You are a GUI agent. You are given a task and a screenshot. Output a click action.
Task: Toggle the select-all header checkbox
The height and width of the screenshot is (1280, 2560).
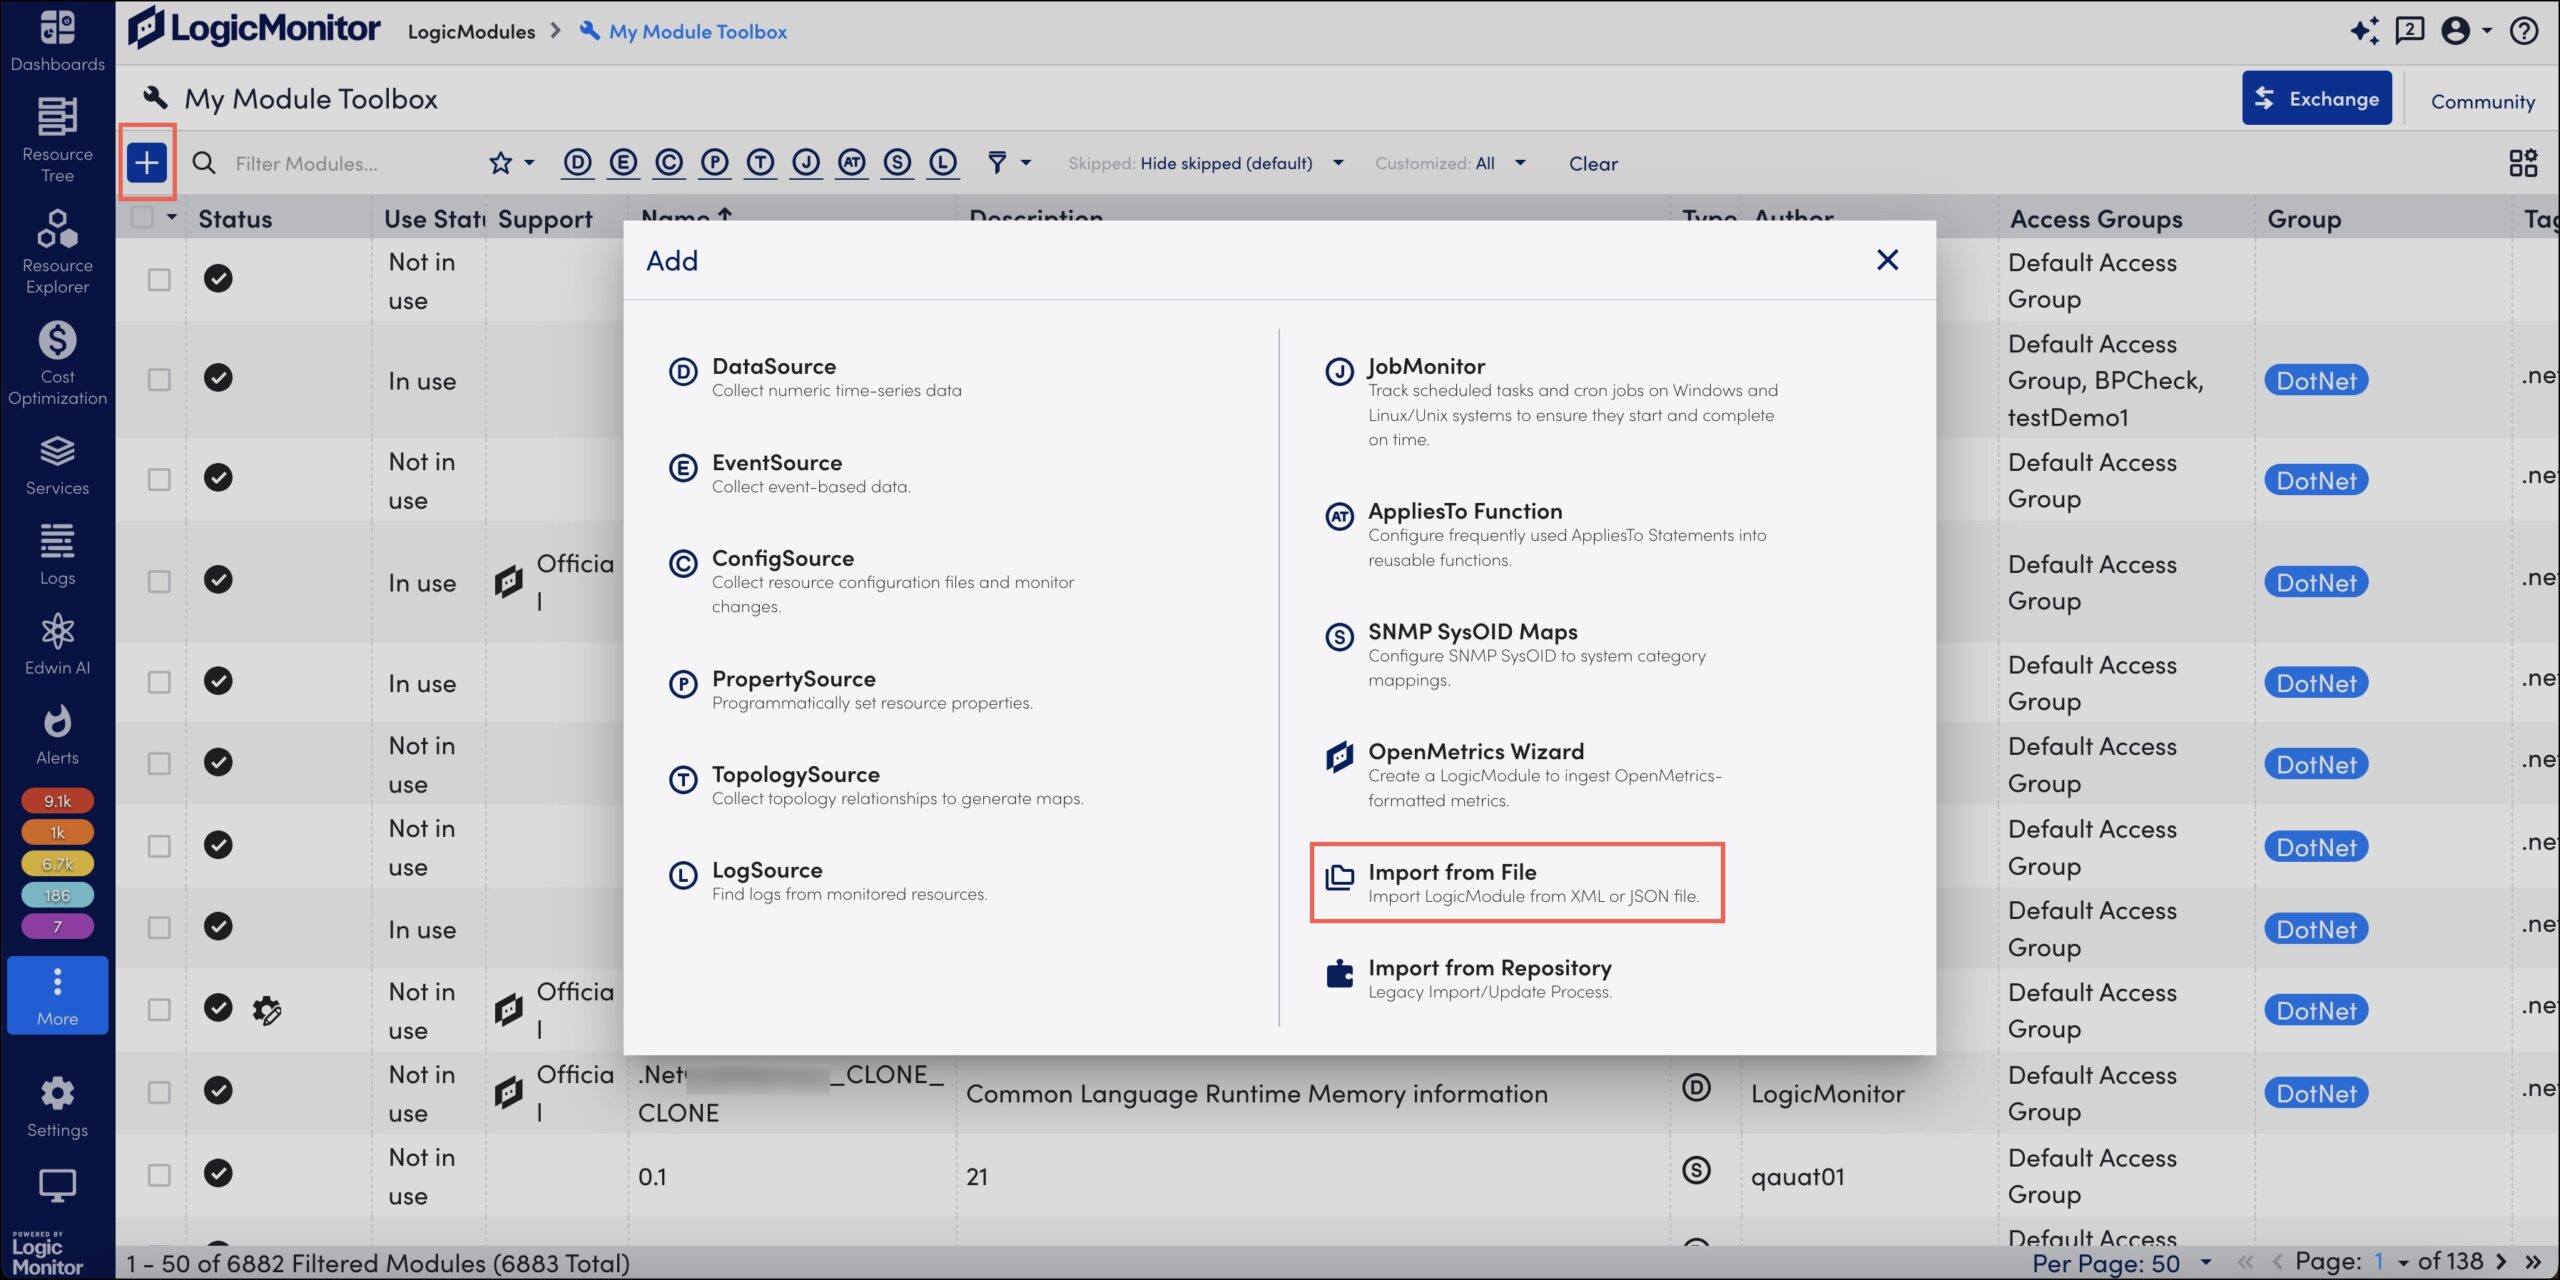(142, 217)
